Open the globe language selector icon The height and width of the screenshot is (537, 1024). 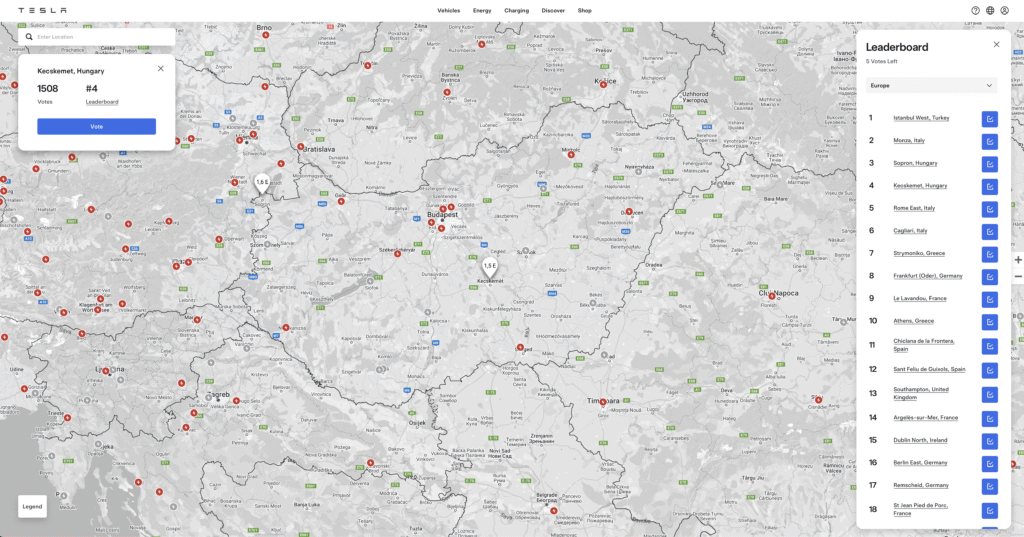(990, 10)
